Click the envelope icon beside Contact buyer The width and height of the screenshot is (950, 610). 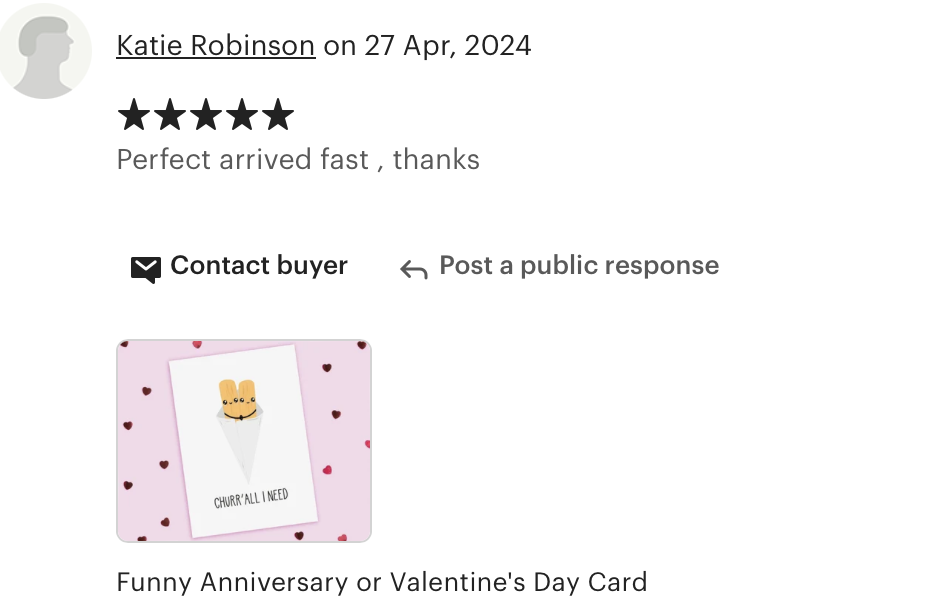point(146,270)
